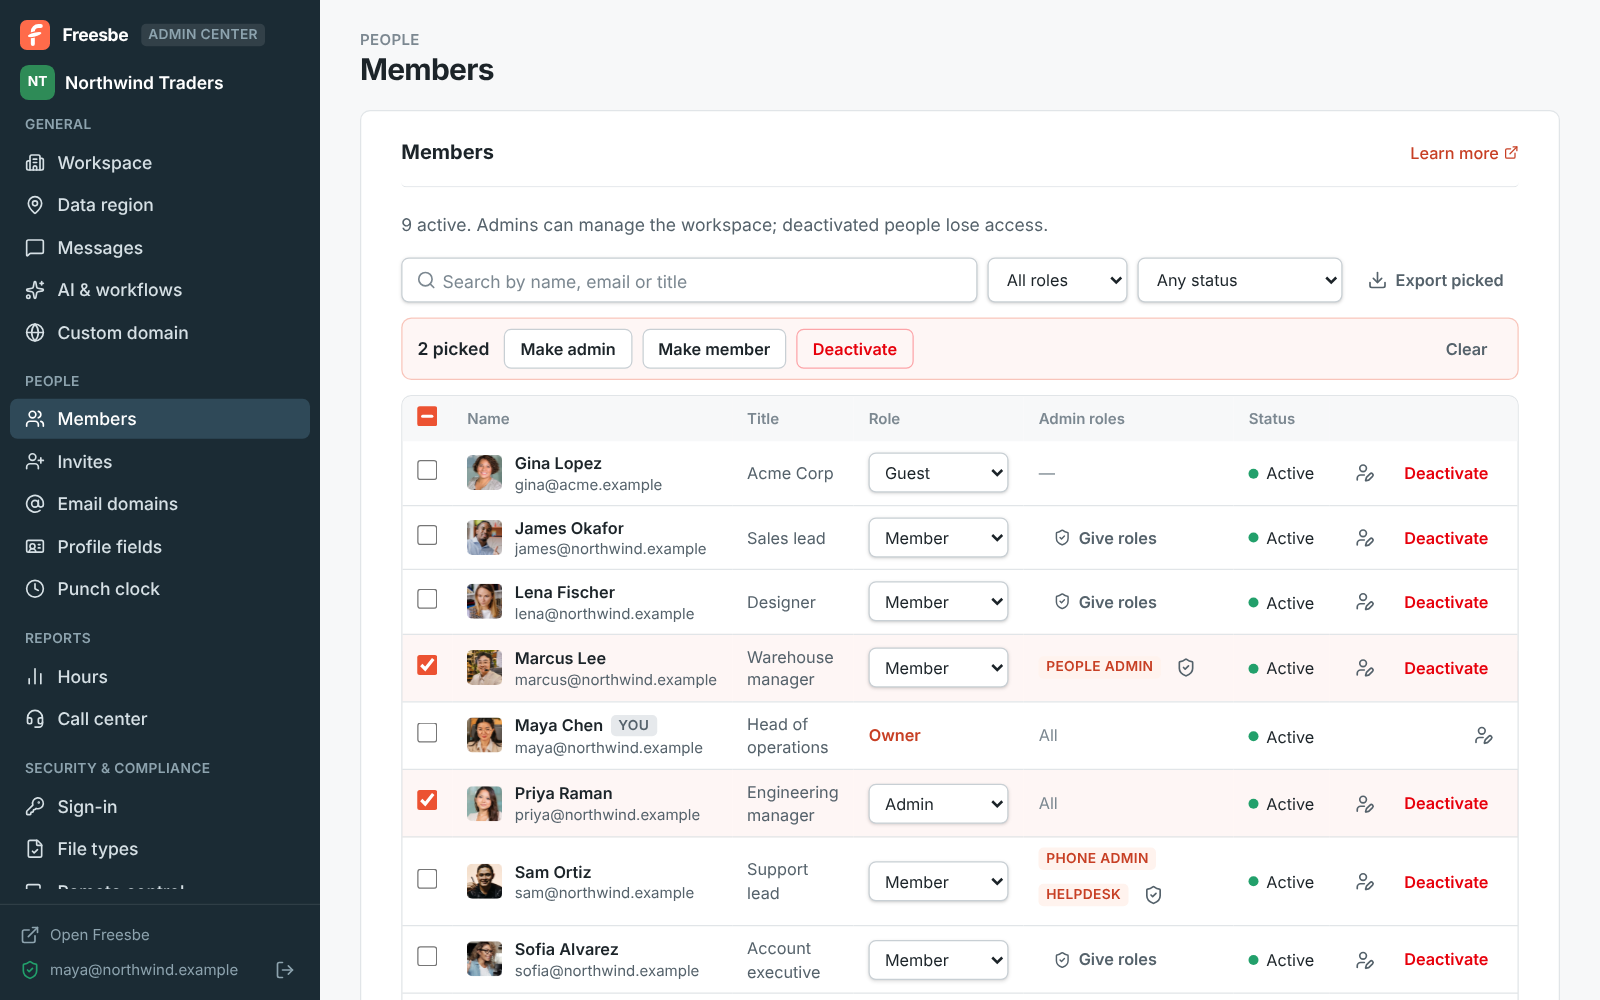Image resolution: width=1600 pixels, height=1000 pixels.
Task: Open AI & workflows sidebar item
Action: pyautogui.click(x=160, y=290)
